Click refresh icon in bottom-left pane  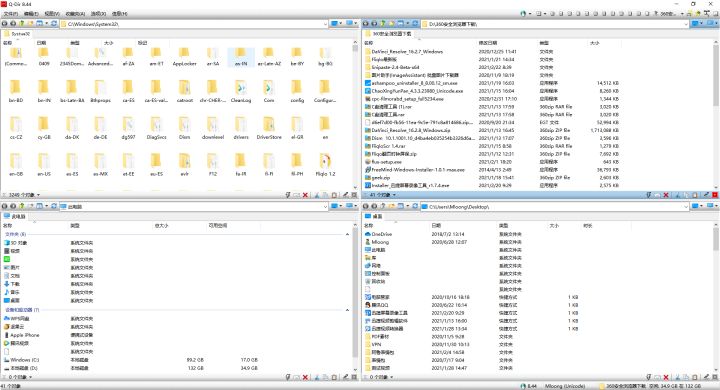[x=54, y=206]
